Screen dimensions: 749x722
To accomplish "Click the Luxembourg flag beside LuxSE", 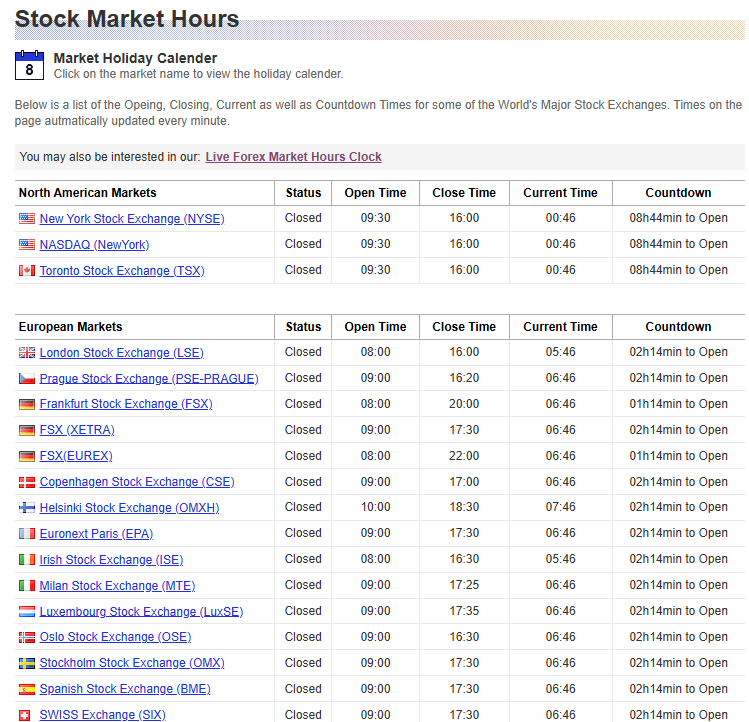I will click(27, 612).
